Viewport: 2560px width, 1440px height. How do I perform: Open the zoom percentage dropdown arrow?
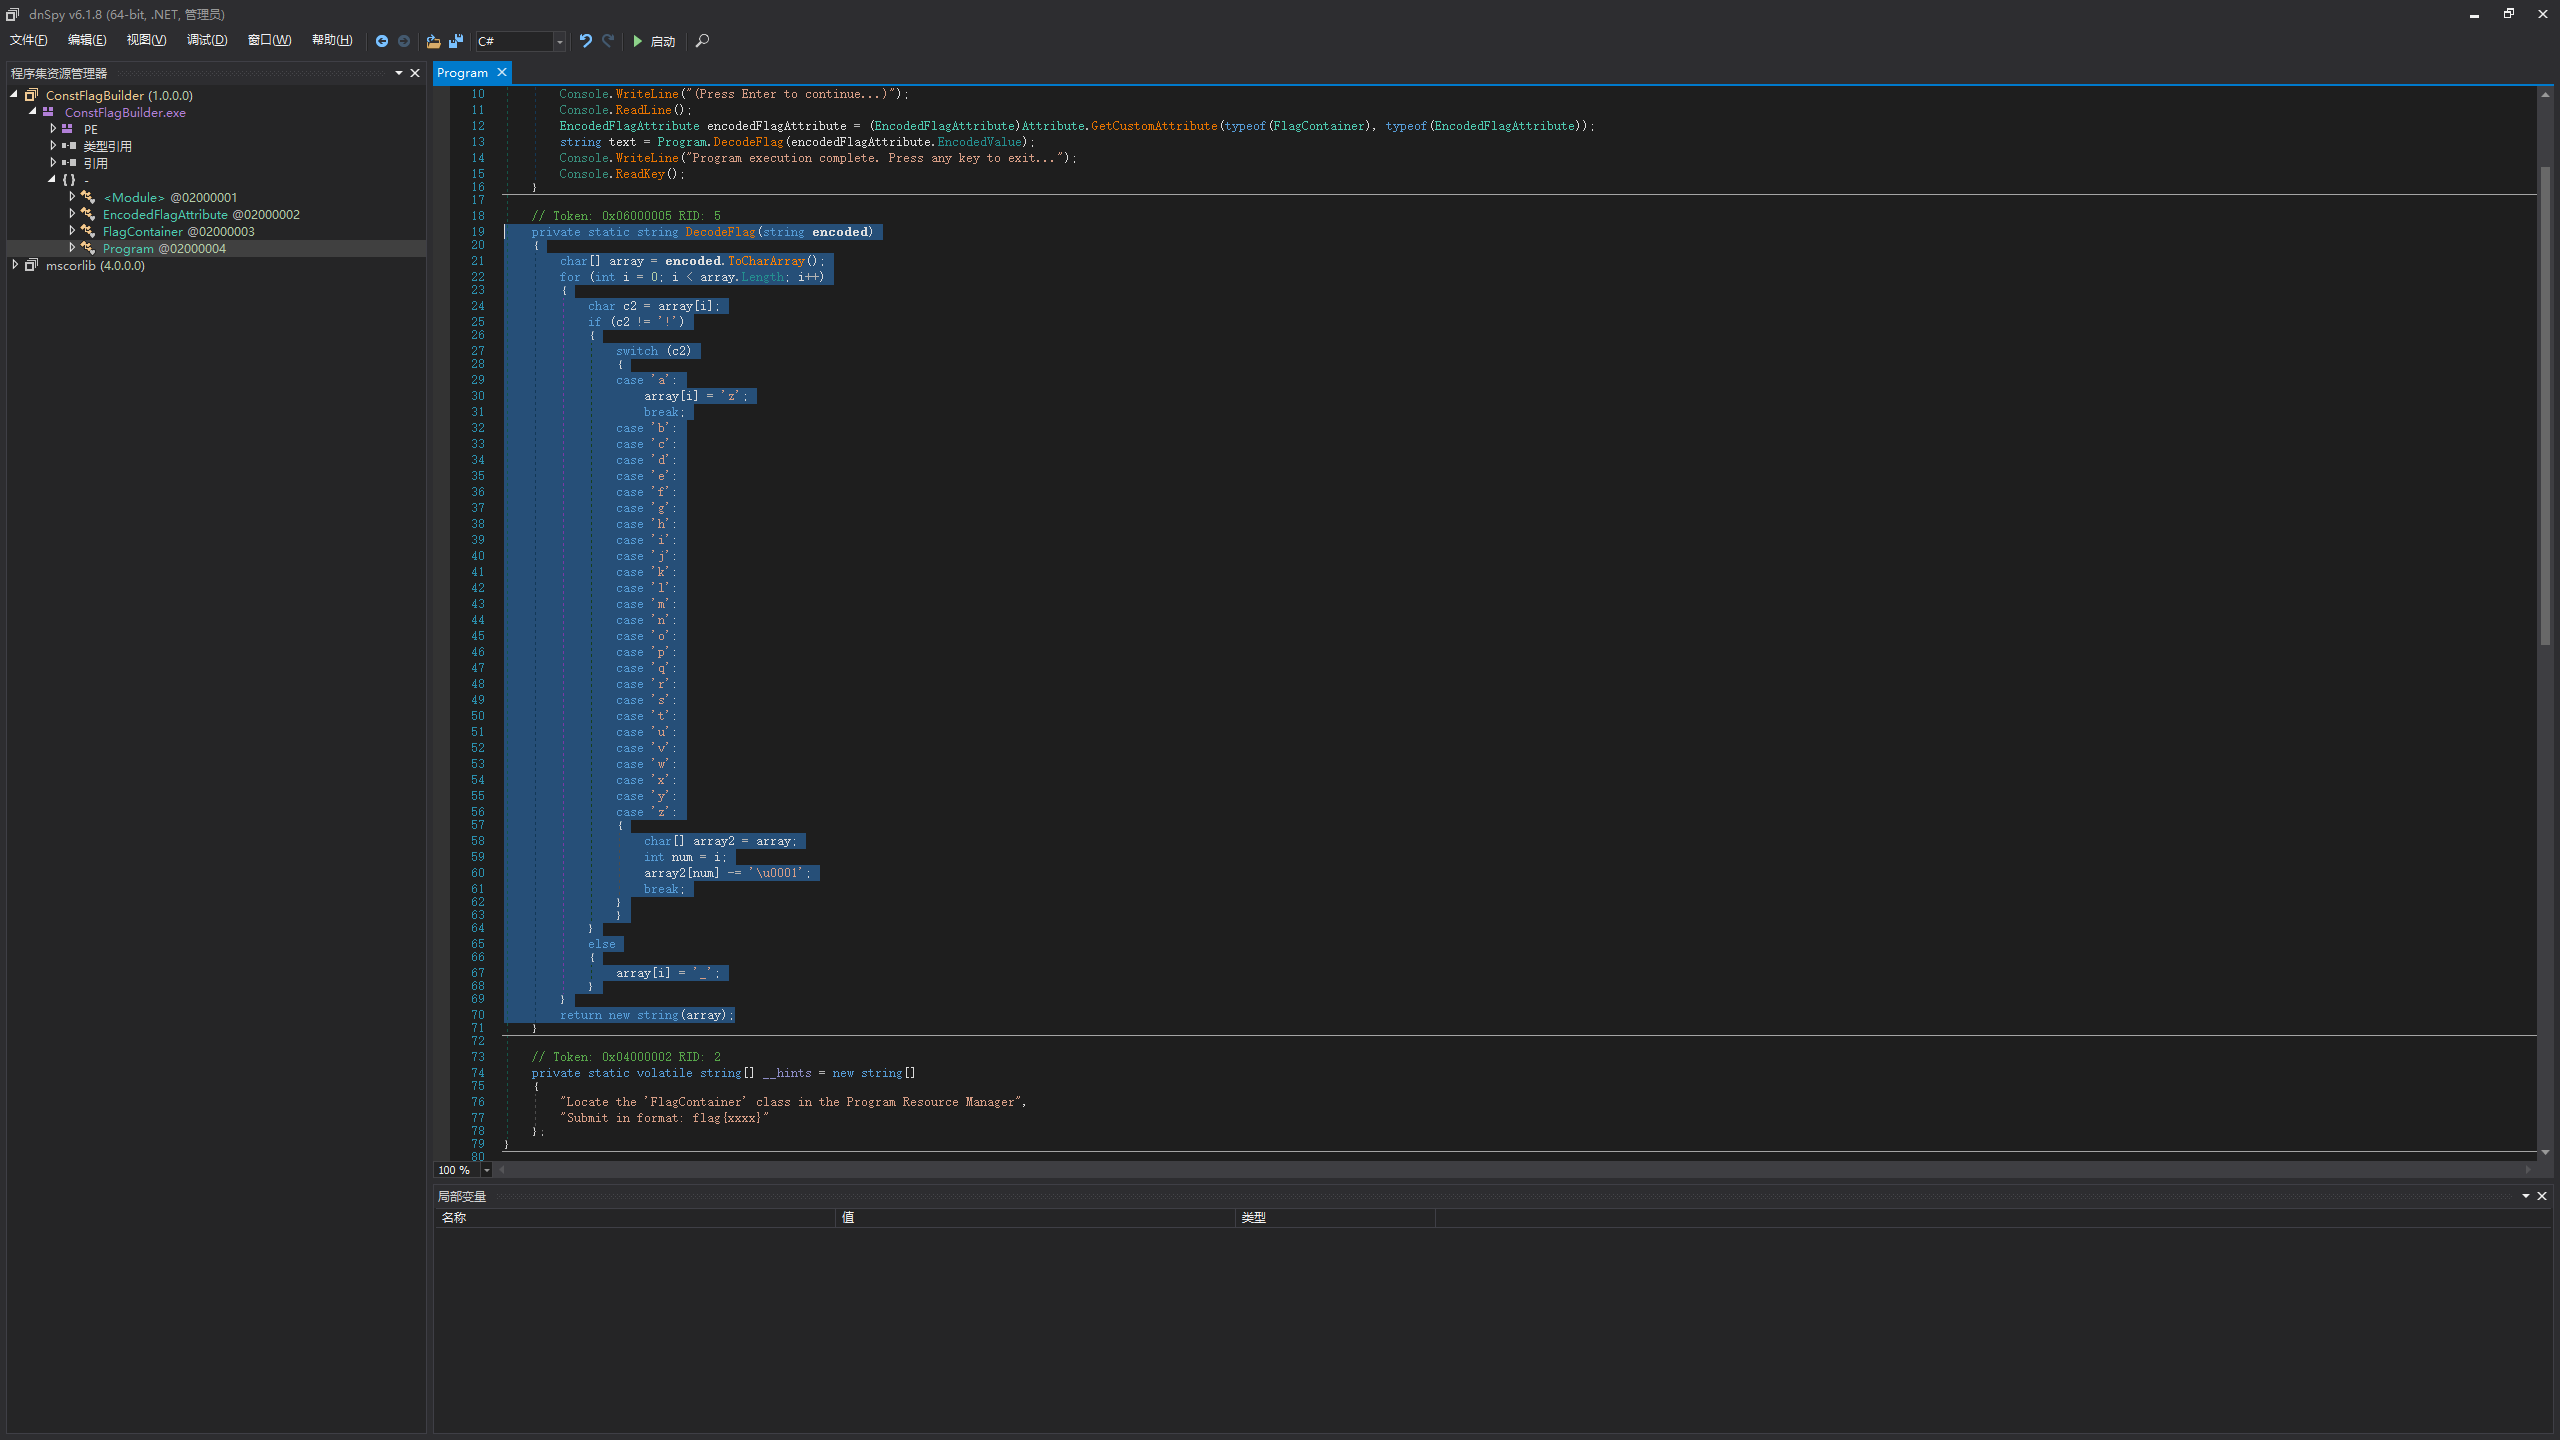pyautogui.click(x=487, y=1170)
